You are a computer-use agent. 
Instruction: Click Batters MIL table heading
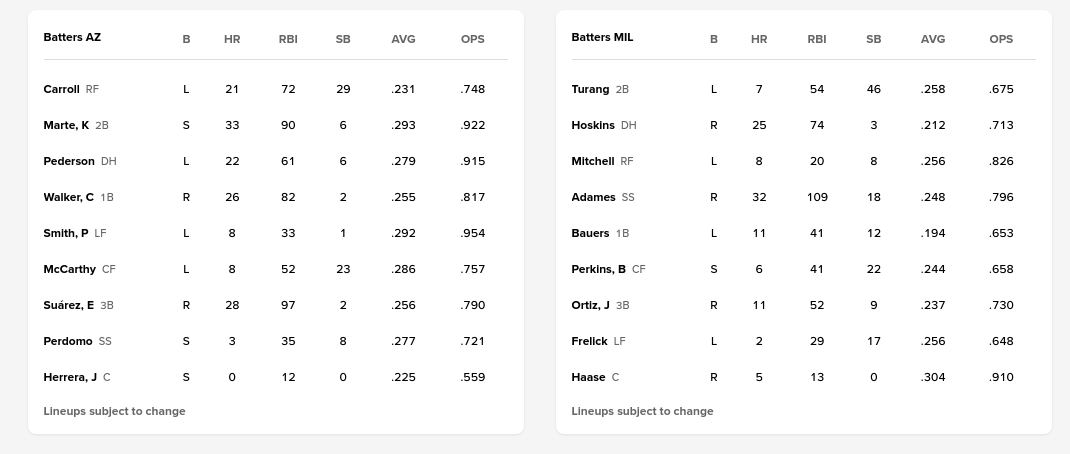coord(602,37)
